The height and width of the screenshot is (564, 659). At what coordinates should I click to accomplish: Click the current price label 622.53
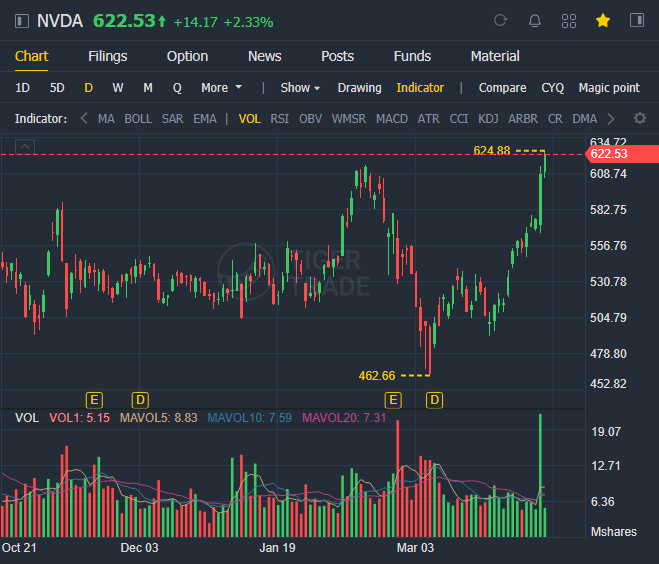pos(125,21)
